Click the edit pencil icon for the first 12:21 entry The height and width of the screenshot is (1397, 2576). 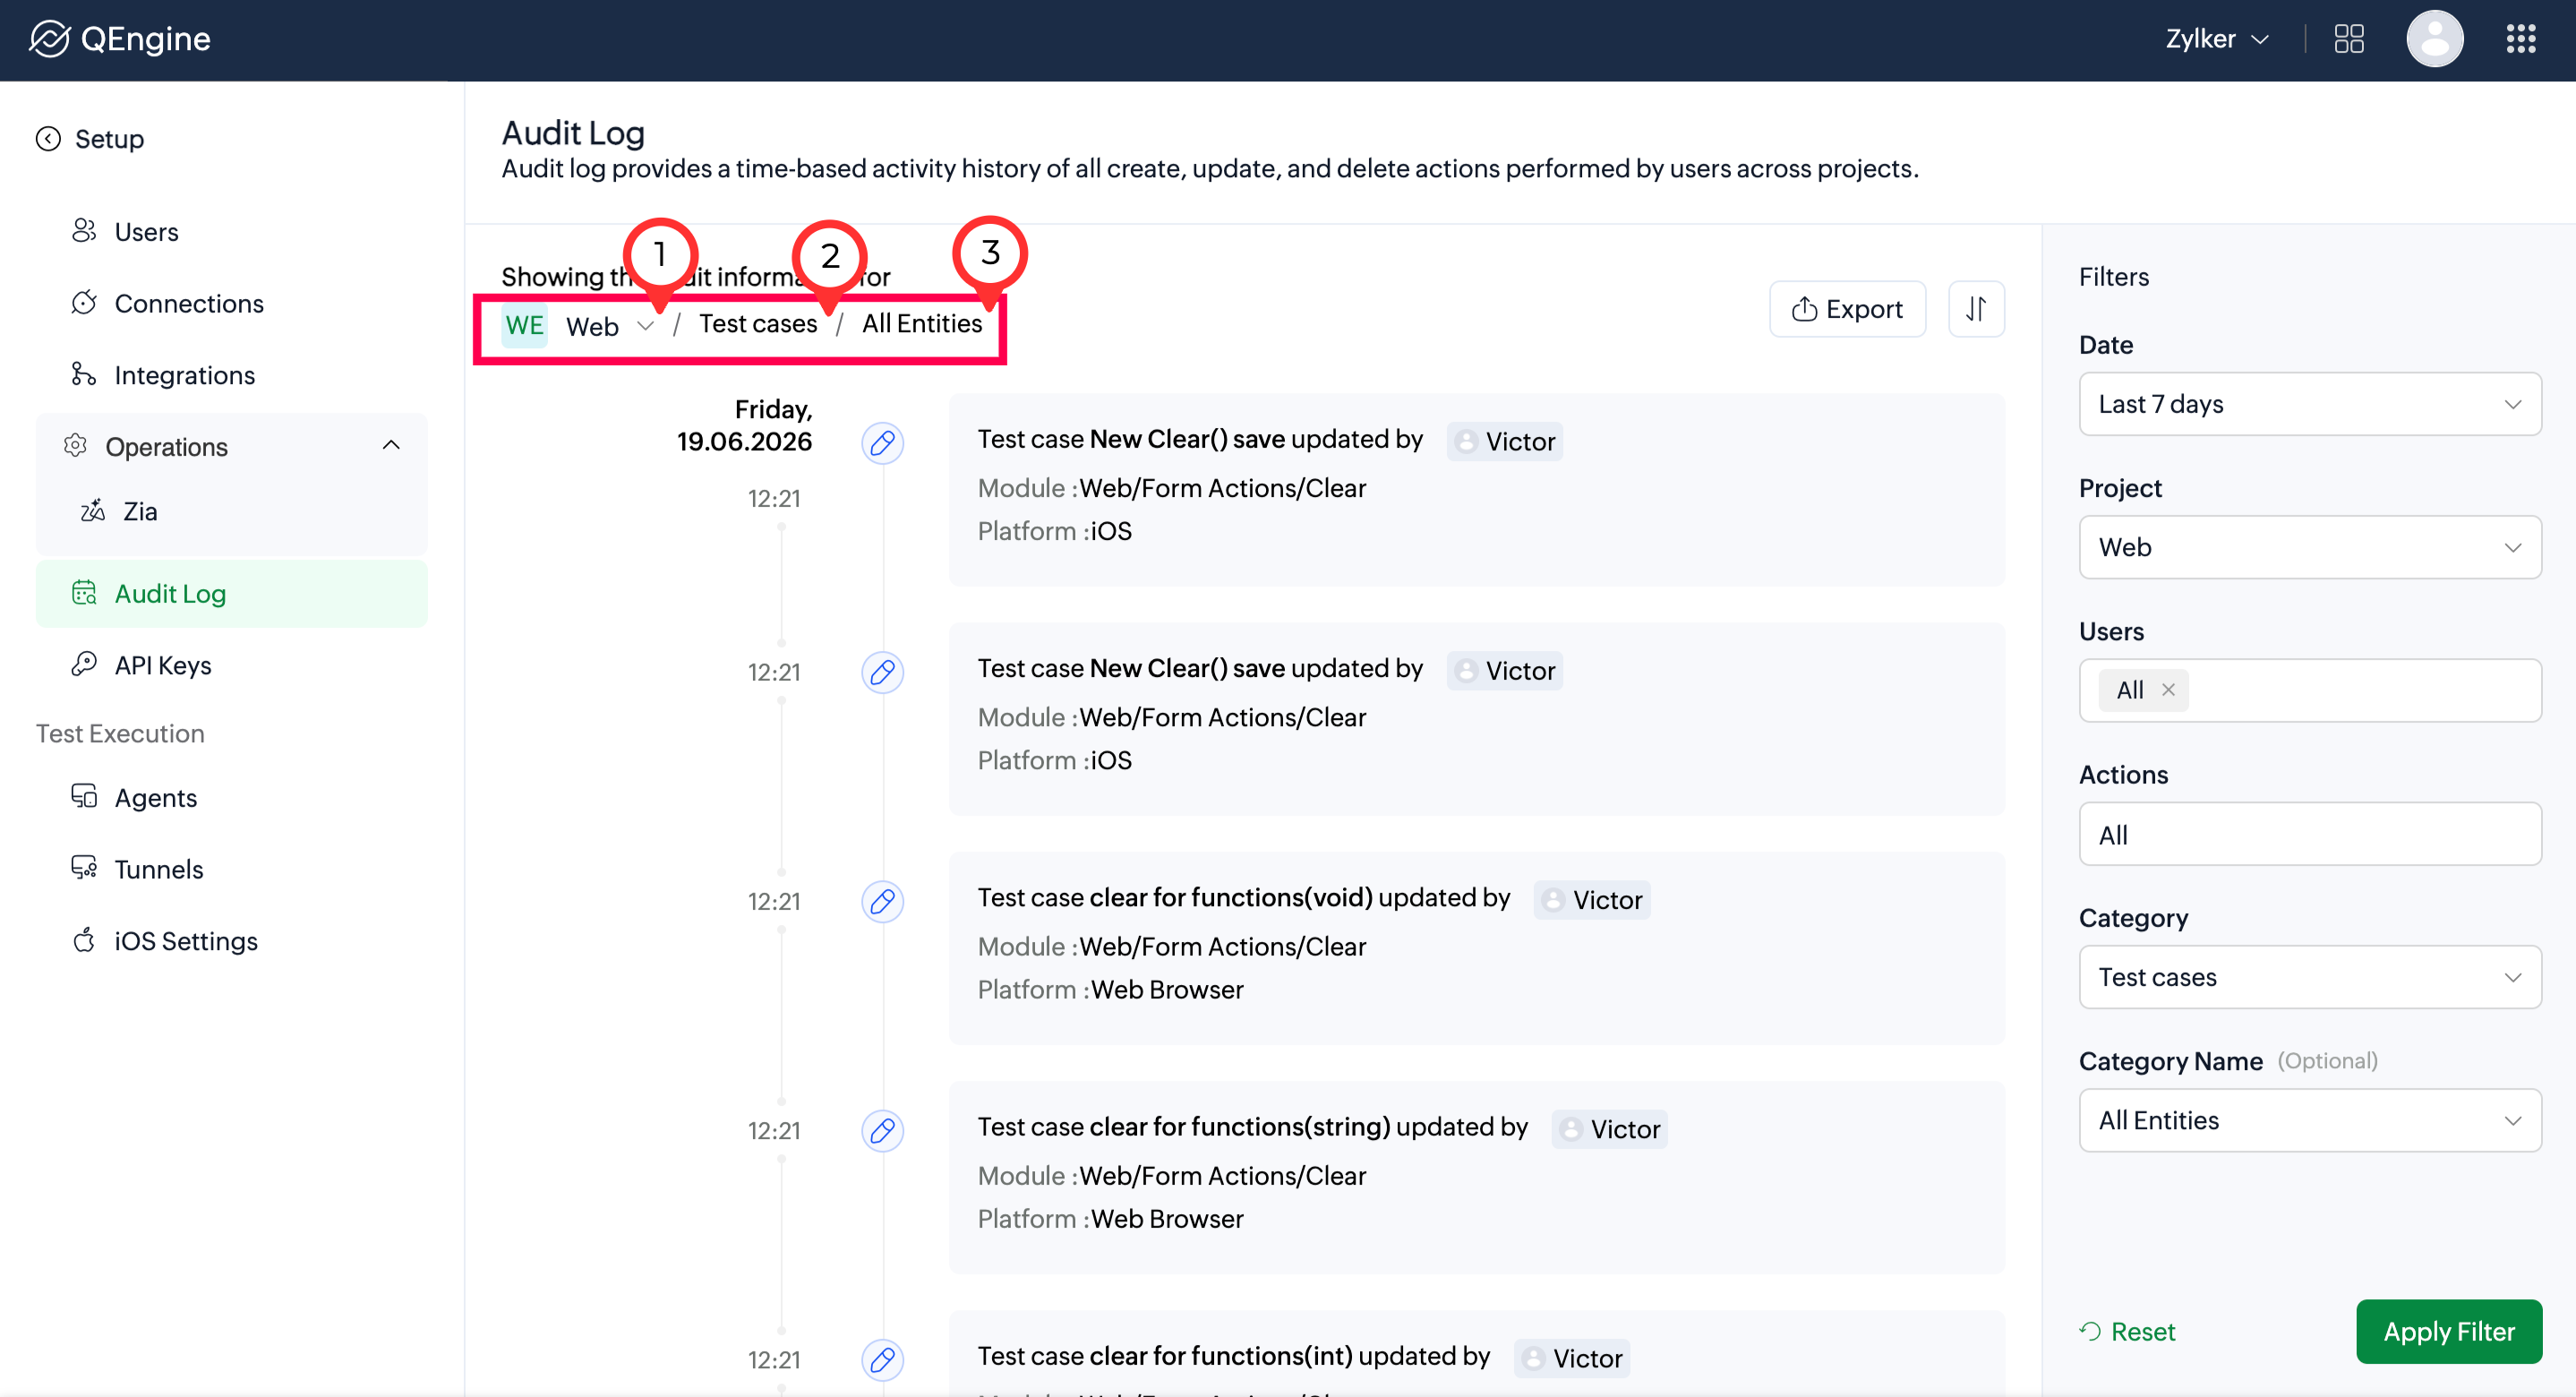(x=882, y=443)
